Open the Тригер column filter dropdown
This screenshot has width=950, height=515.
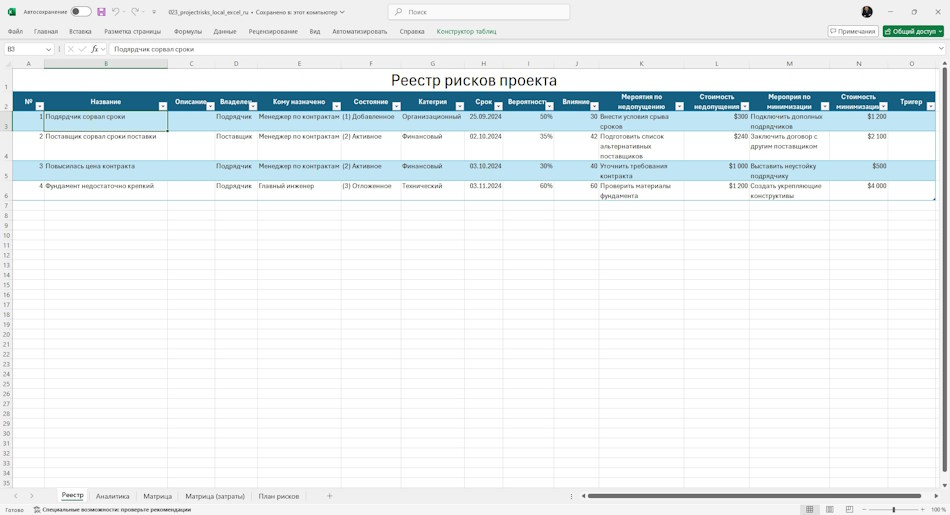tap(931, 106)
